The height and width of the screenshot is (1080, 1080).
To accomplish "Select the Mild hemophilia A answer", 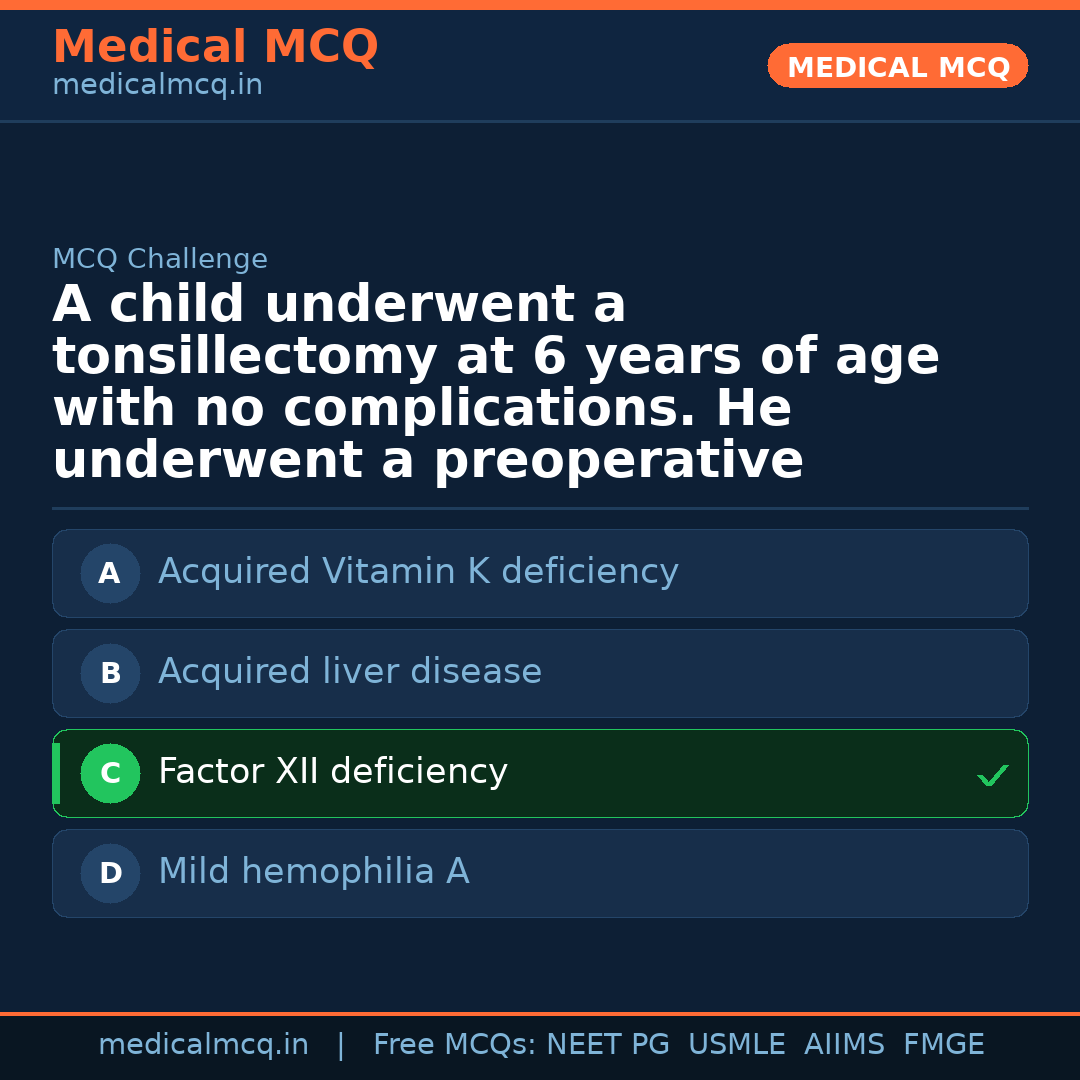I will pos(313,872).
